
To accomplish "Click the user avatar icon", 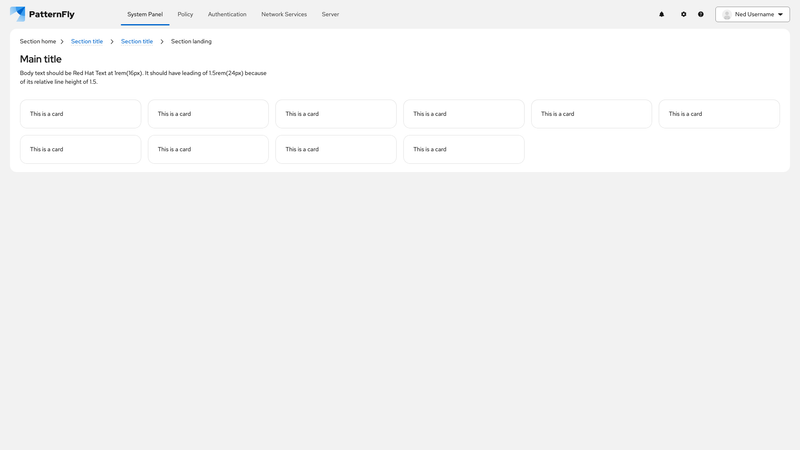I will pyautogui.click(x=727, y=14).
